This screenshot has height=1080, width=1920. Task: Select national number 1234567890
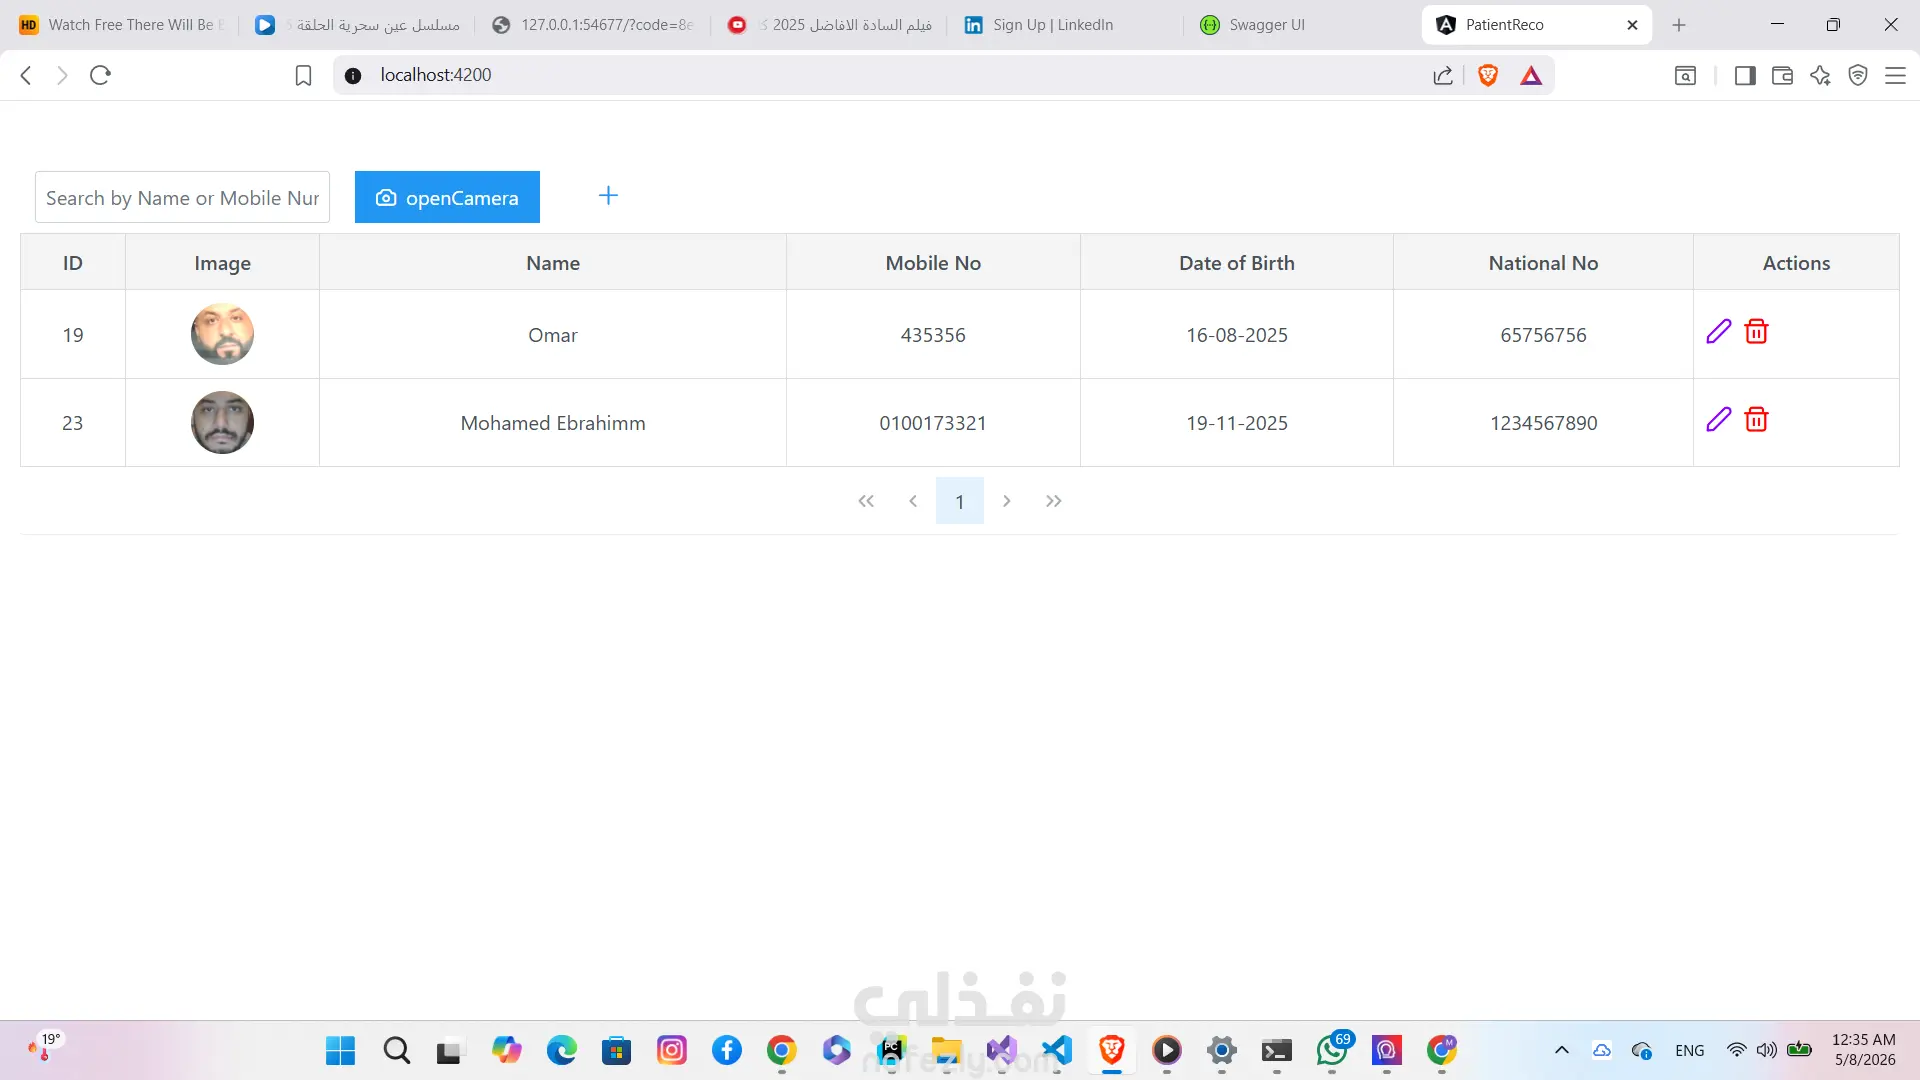coord(1543,423)
